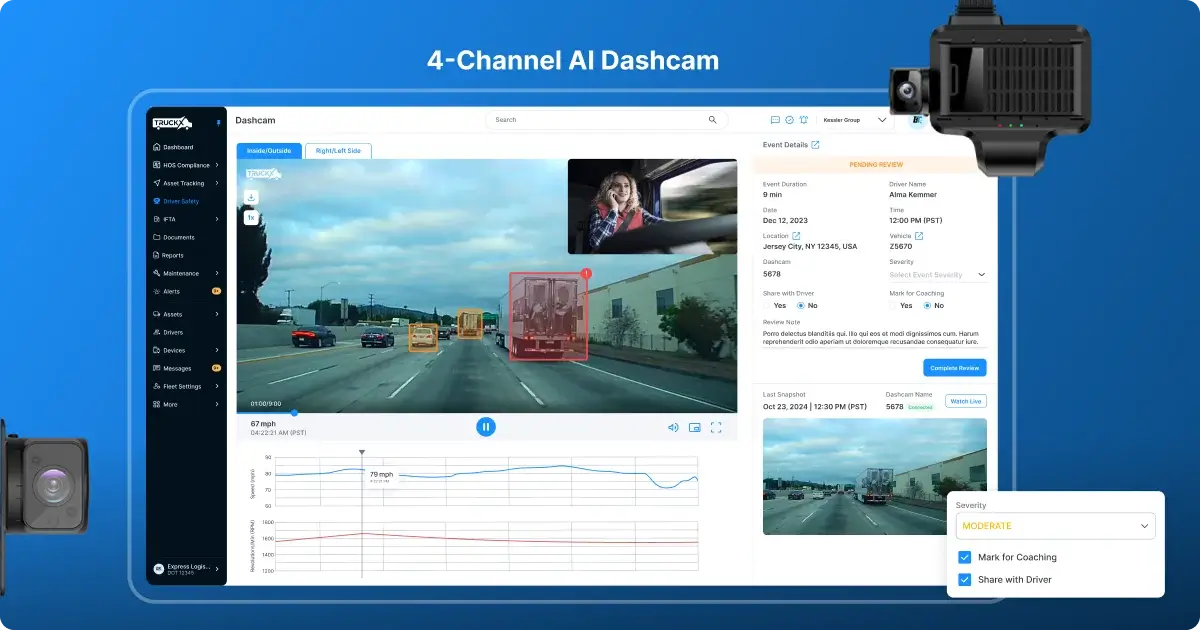Enter fullscreen video mode
The image size is (1200, 630).
click(x=716, y=427)
